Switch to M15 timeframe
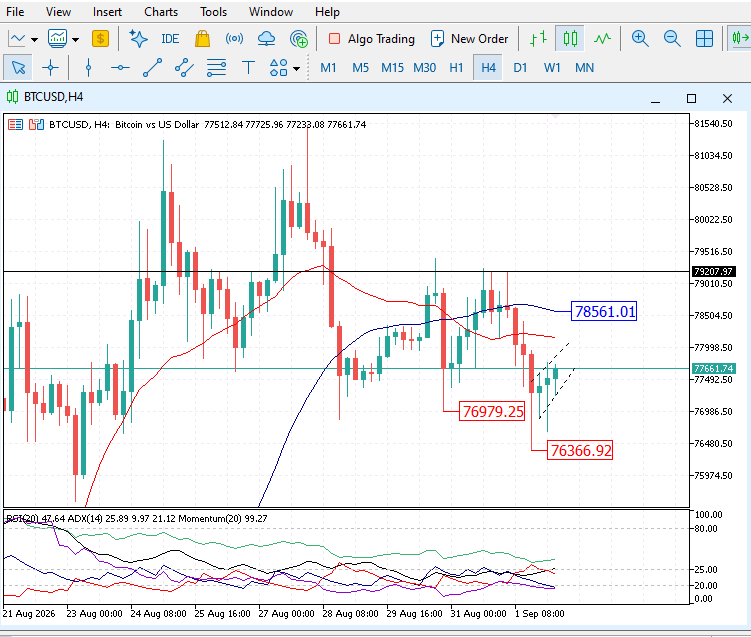The image size is (751, 637). coord(392,68)
